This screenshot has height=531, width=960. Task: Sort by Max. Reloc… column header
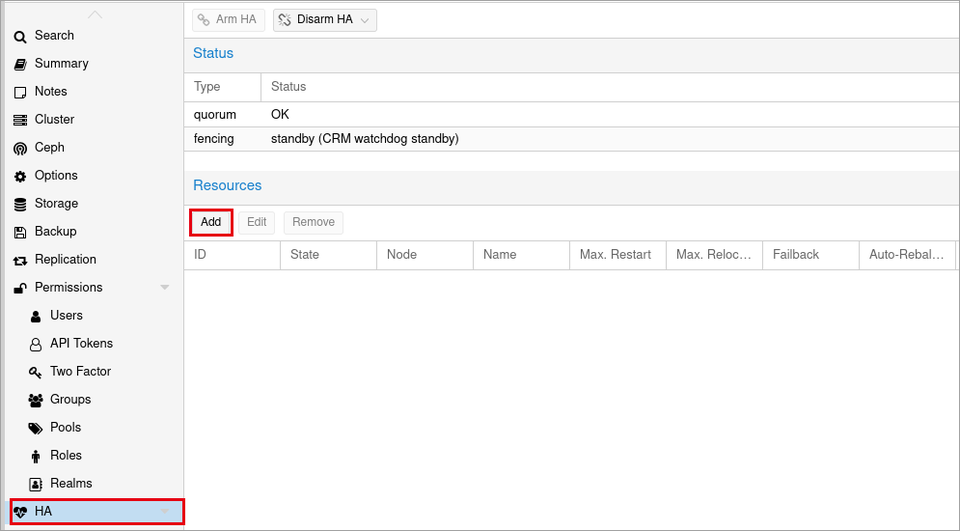tap(714, 255)
